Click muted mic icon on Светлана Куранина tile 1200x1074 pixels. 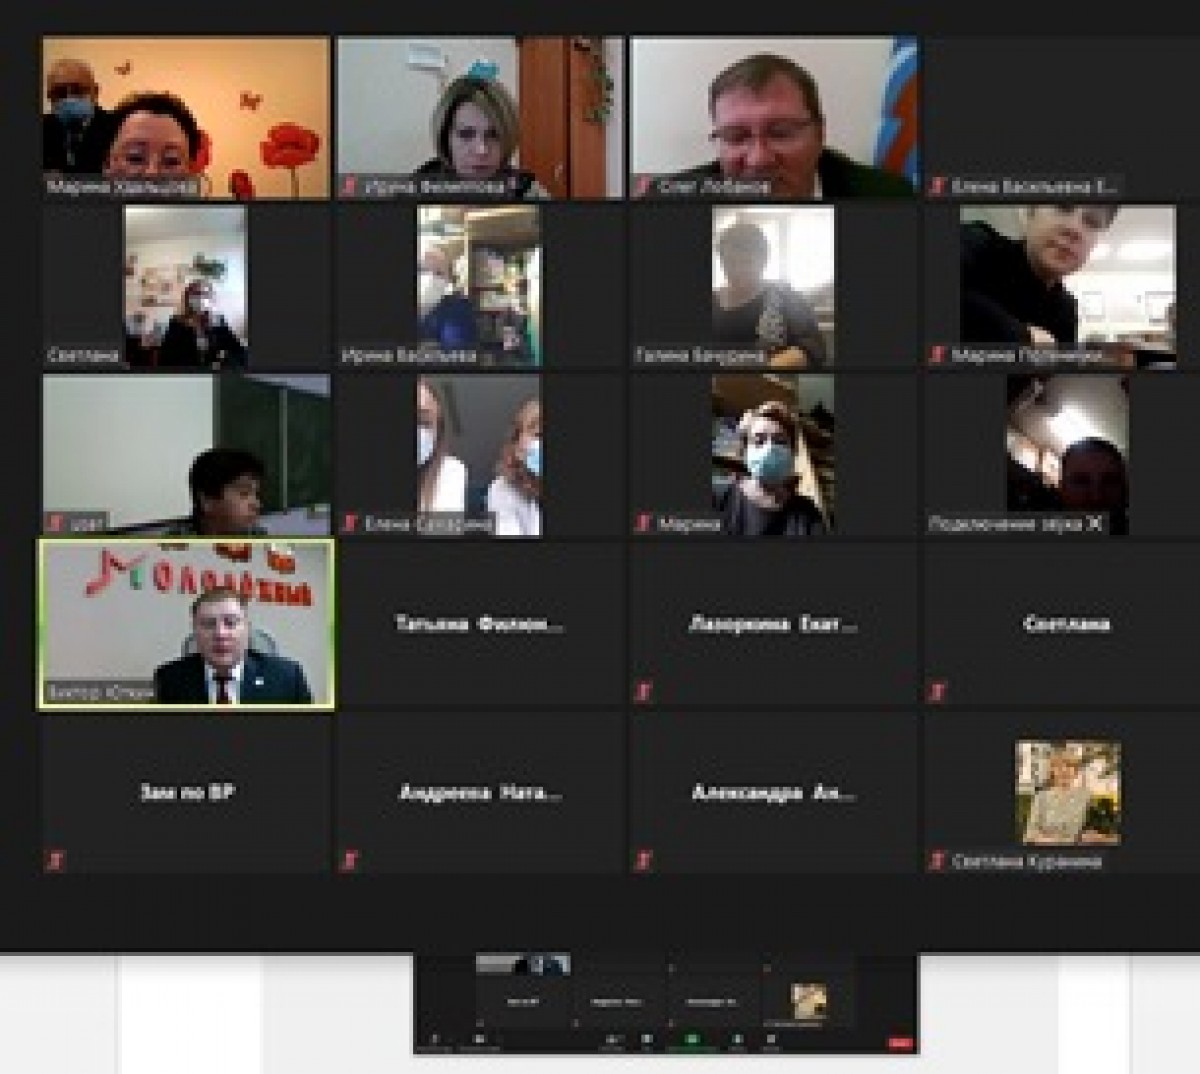(x=938, y=861)
